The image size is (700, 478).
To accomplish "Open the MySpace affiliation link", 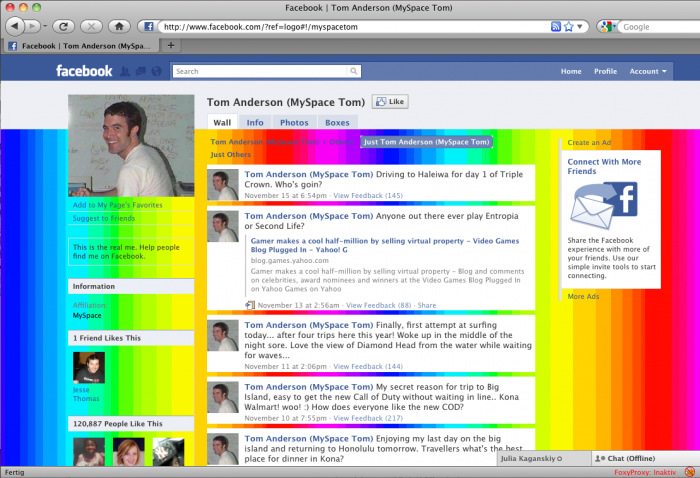I will click(87, 316).
